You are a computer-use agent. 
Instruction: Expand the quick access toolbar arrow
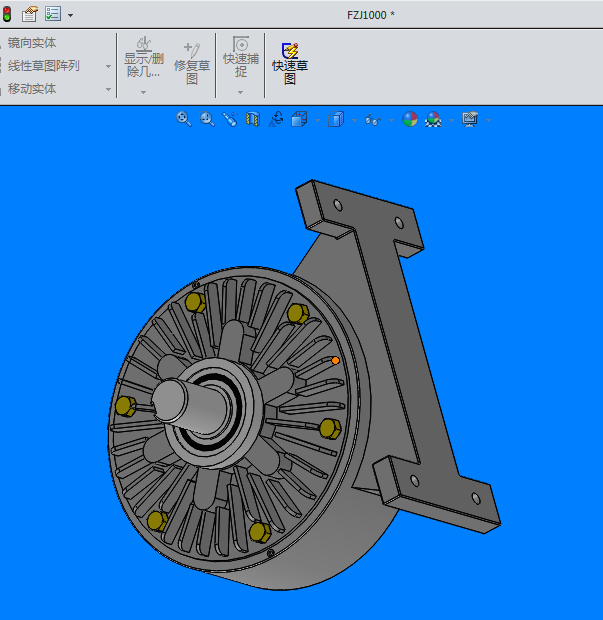(70, 15)
